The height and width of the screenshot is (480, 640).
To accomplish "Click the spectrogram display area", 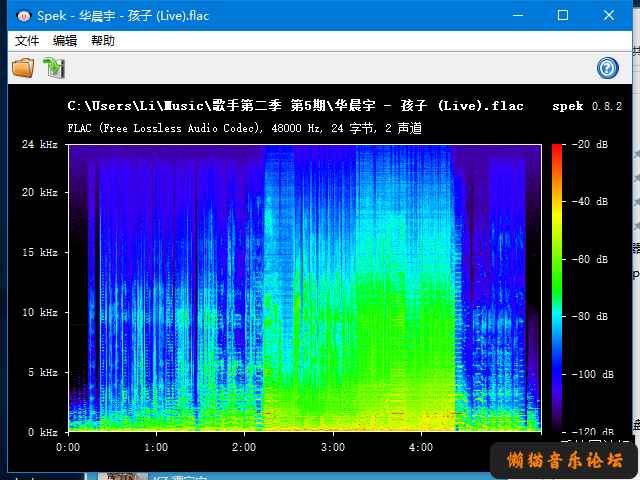I will [x=305, y=288].
